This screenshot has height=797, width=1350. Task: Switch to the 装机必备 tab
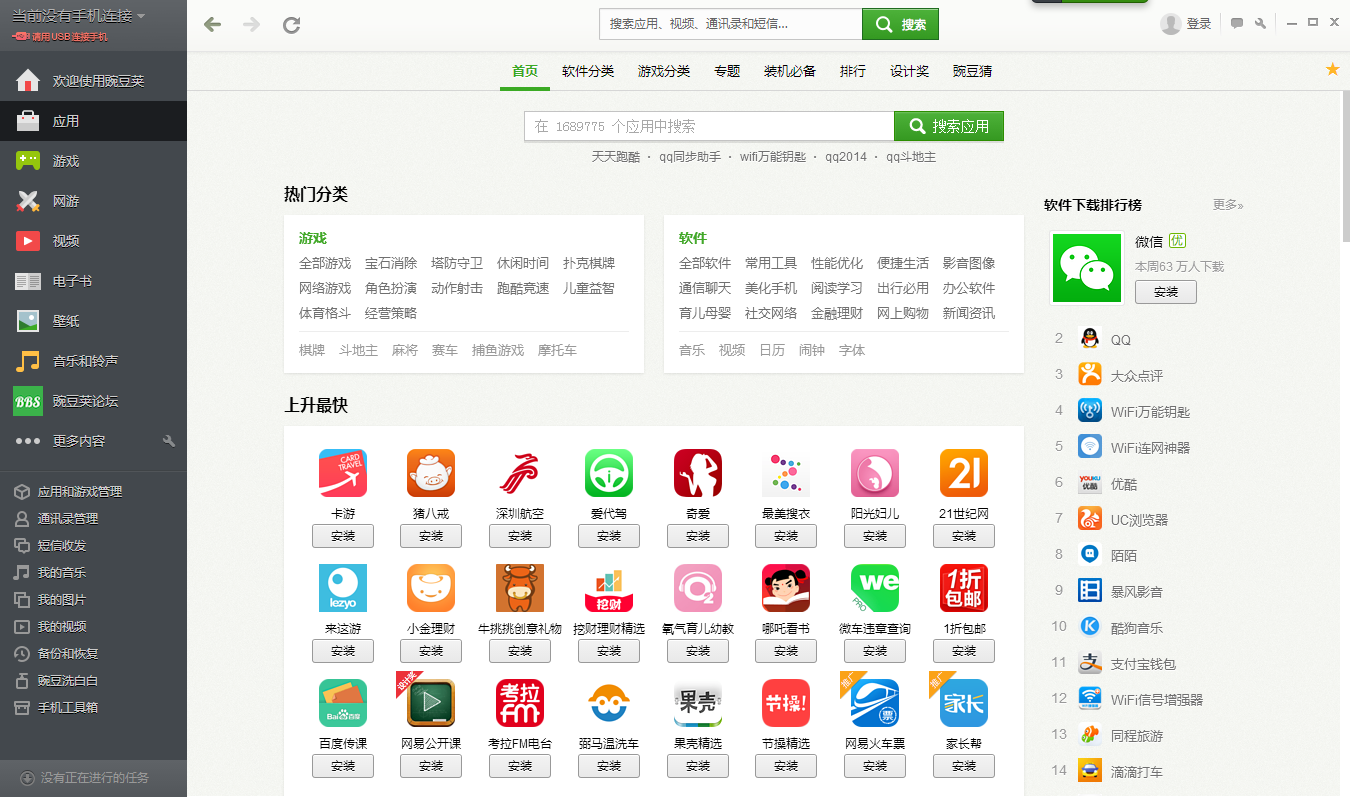click(x=790, y=71)
